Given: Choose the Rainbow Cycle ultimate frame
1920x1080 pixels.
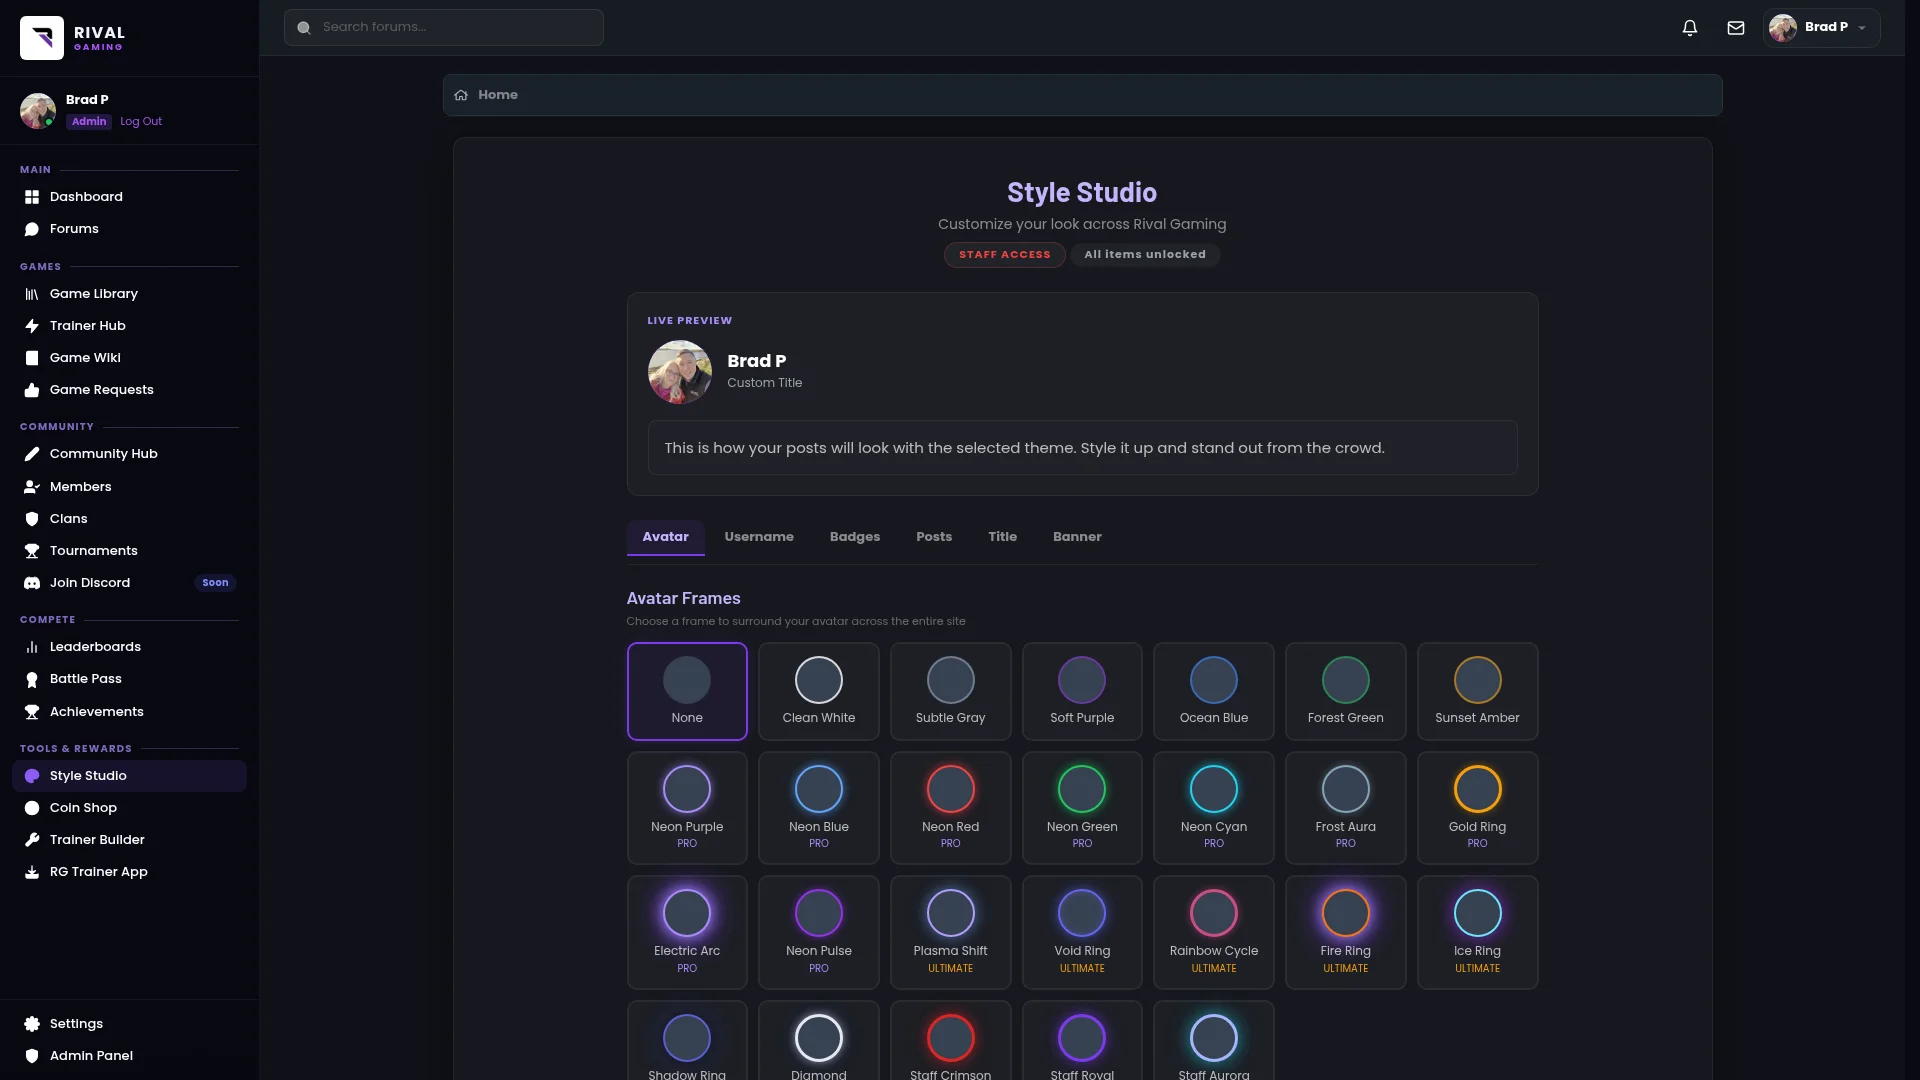Looking at the screenshot, I should (1213, 932).
